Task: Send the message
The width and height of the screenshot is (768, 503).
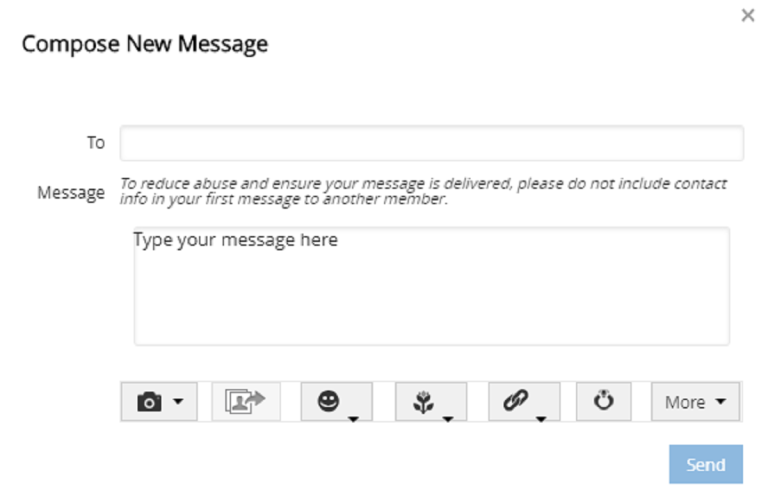Action: tap(705, 465)
